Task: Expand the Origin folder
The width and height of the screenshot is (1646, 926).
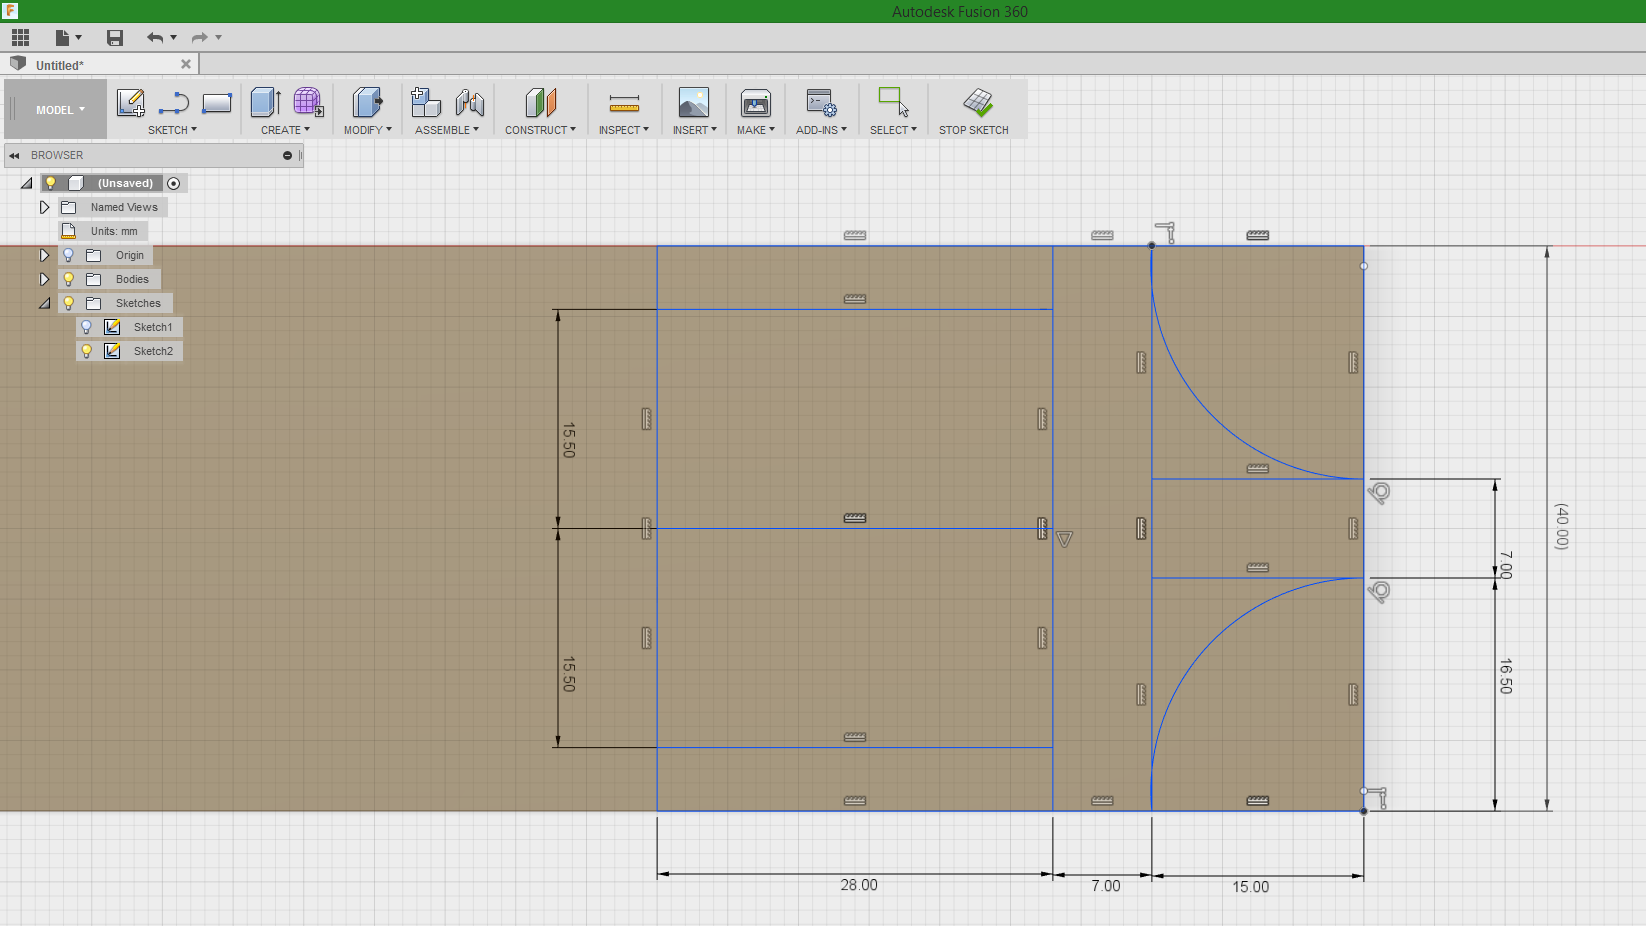Action: point(44,255)
